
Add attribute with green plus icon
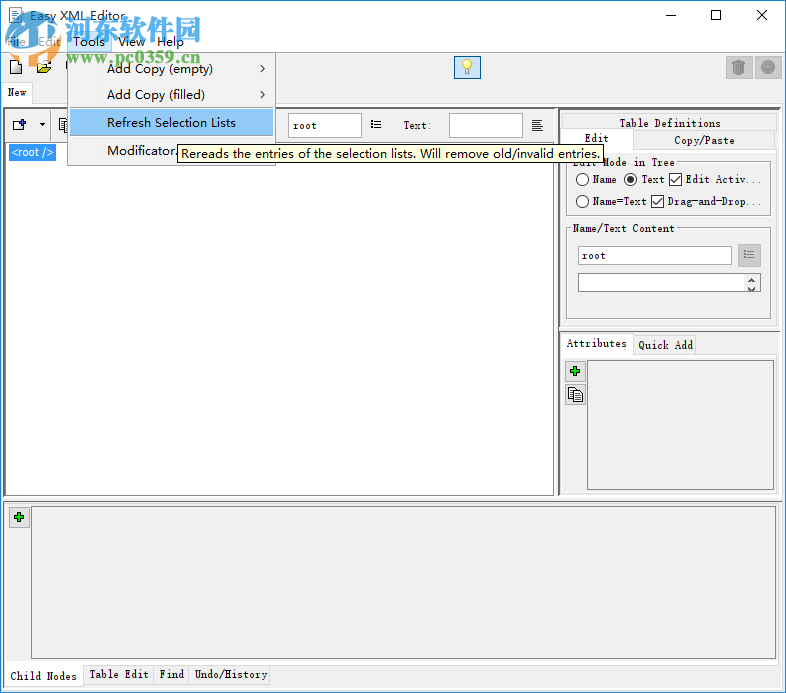[x=575, y=371]
